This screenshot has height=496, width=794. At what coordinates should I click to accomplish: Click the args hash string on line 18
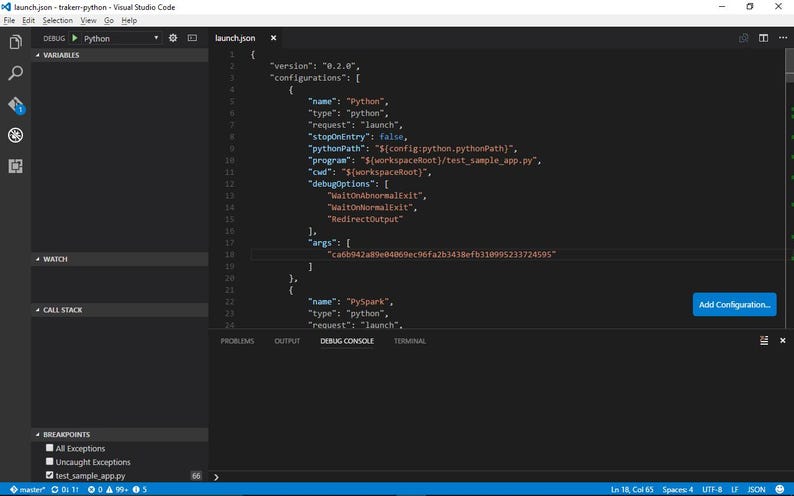pos(442,254)
